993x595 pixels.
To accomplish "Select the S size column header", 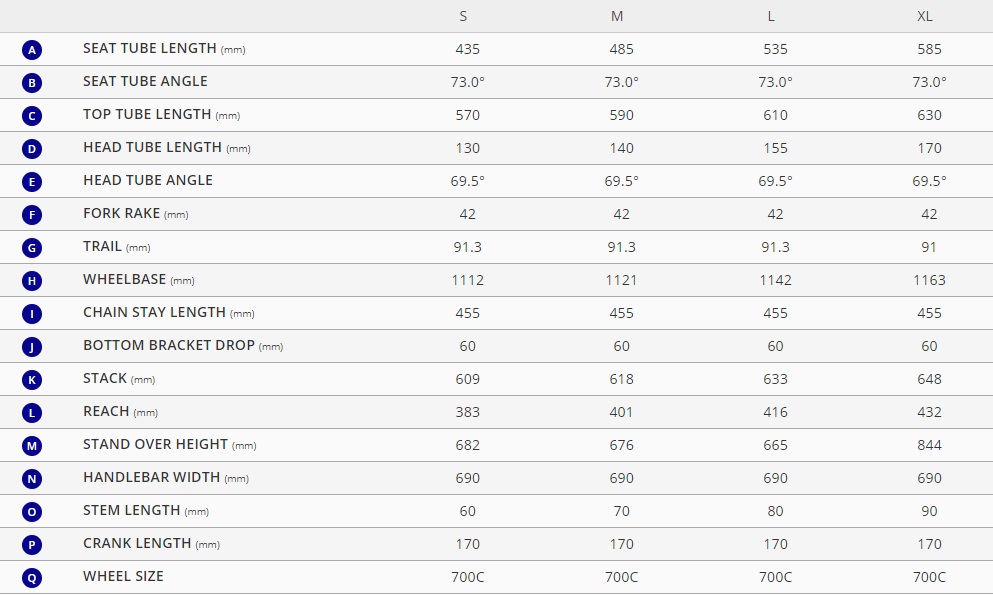I will (464, 16).
